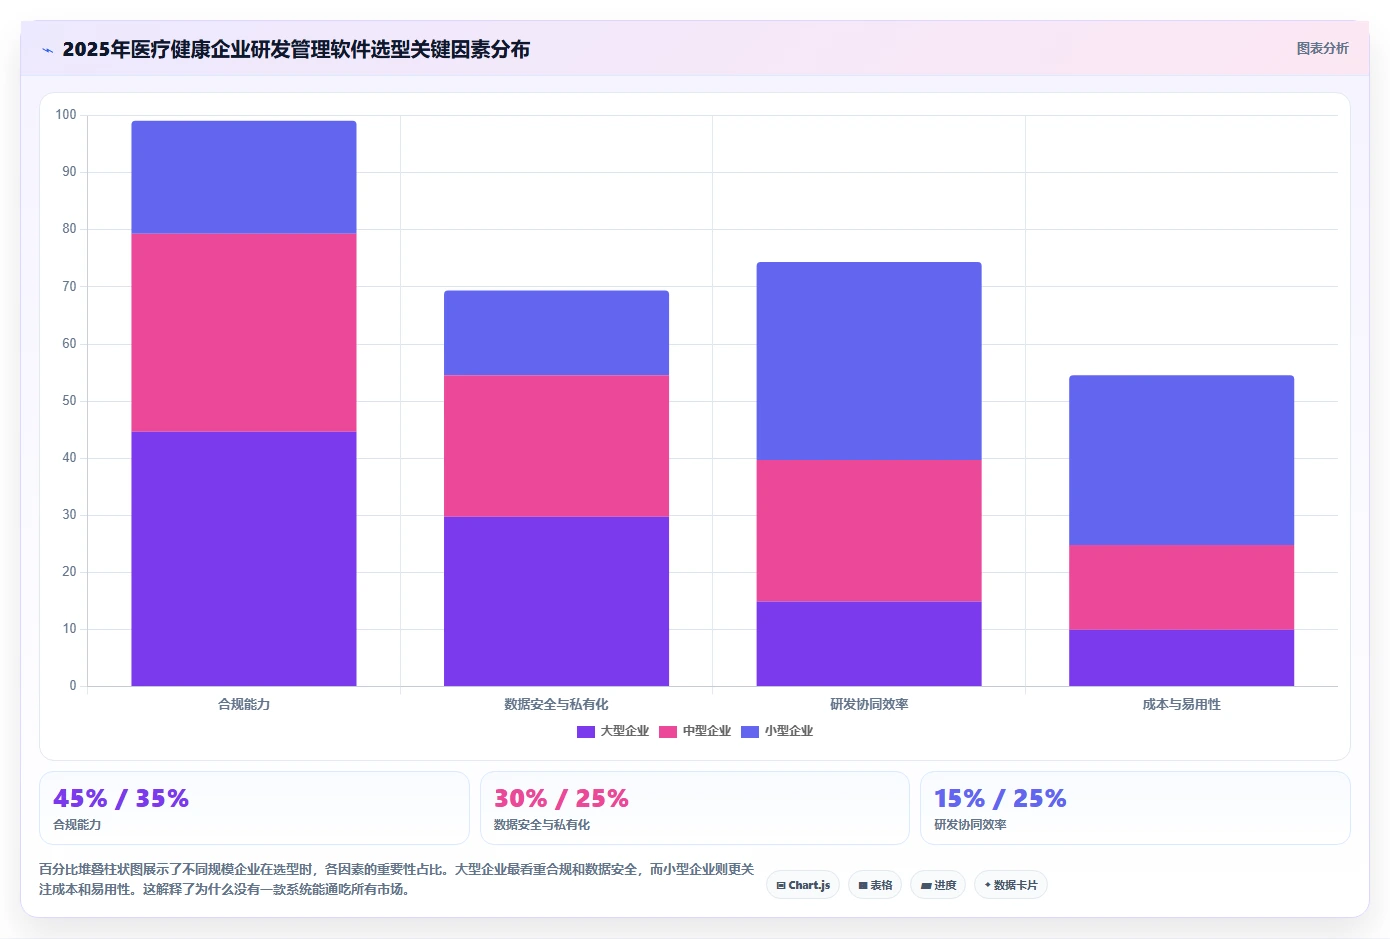The width and height of the screenshot is (1390, 939).
Task: Click the 图表分析 label in the header
Action: [1322, 48]
